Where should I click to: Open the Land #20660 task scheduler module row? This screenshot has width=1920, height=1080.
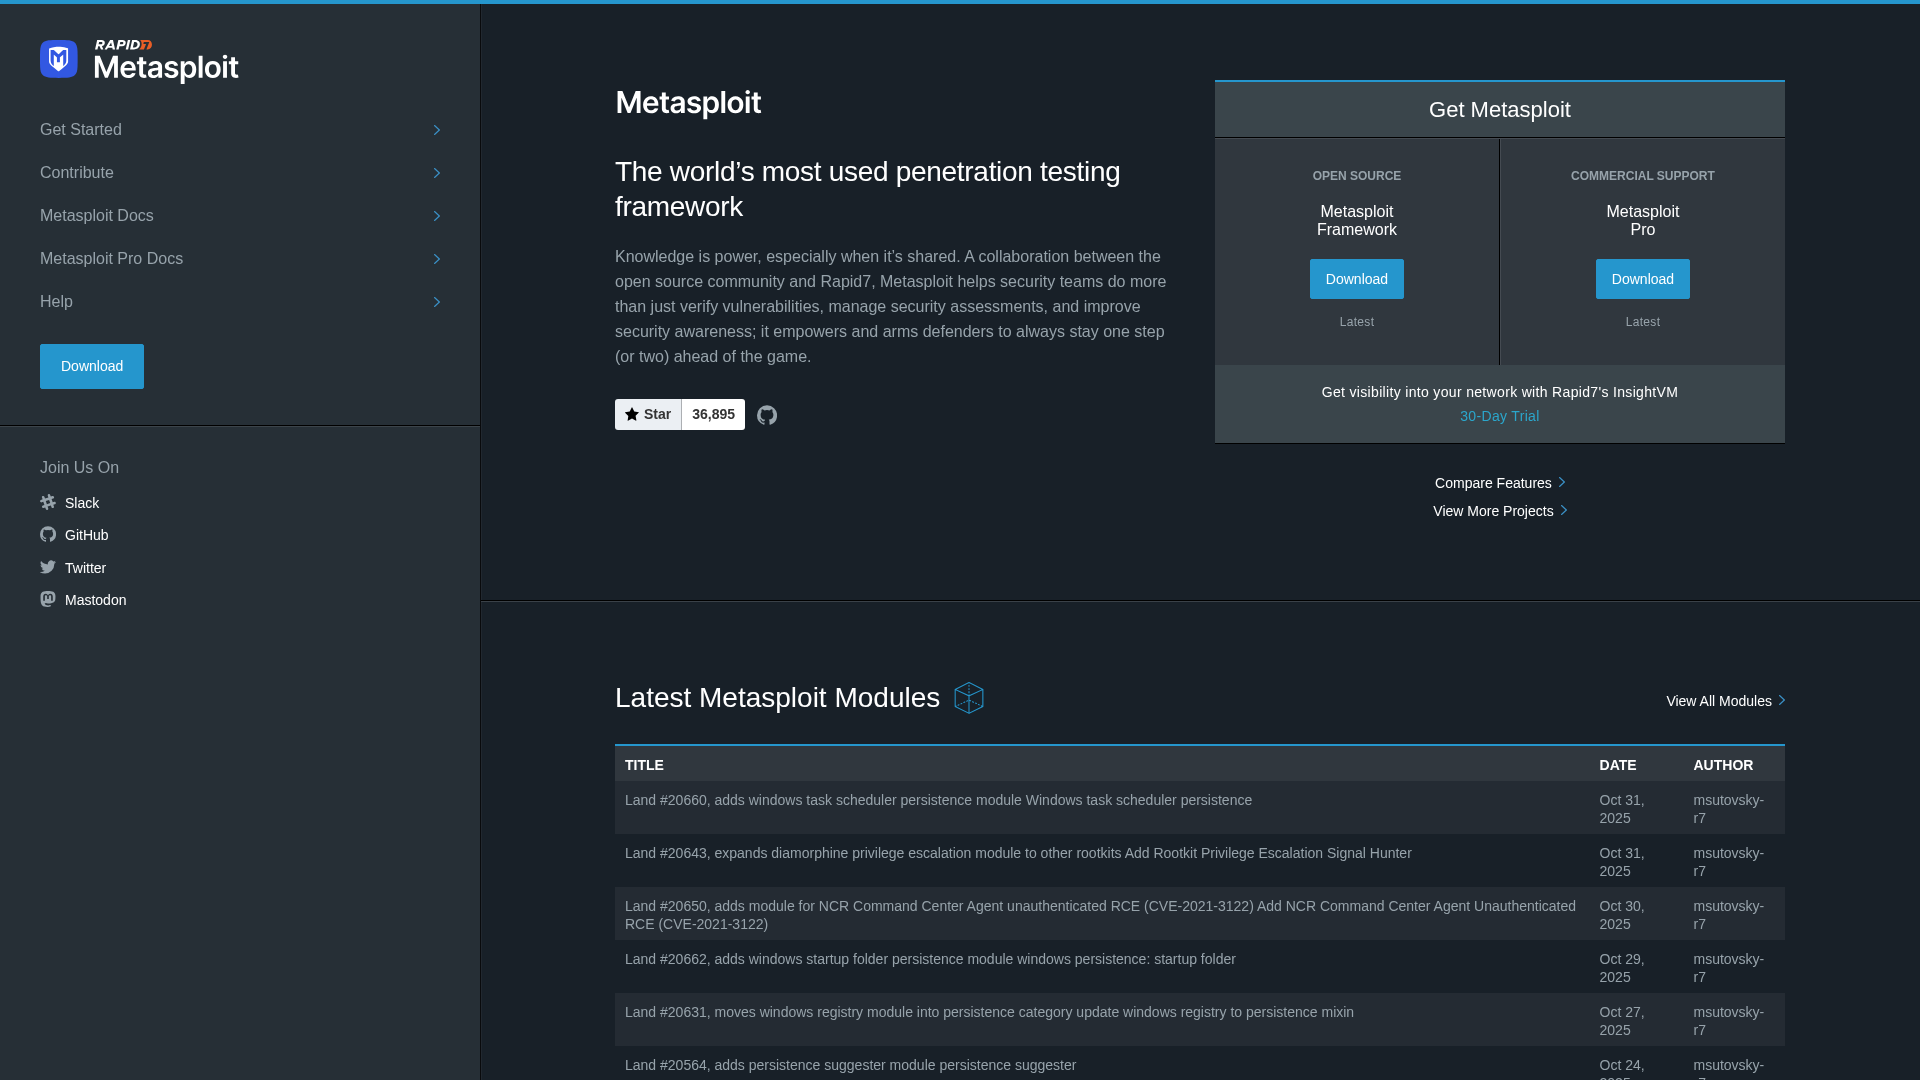937,800
